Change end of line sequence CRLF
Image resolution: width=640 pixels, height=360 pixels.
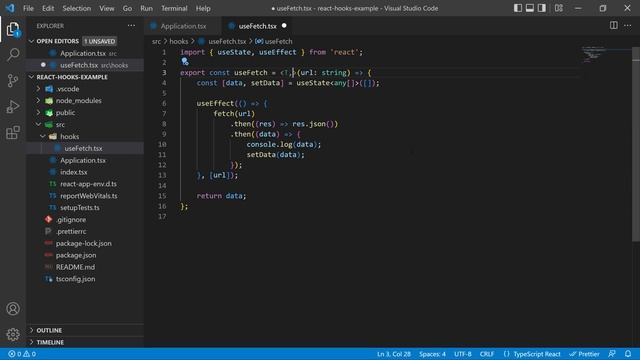point(487,354)
